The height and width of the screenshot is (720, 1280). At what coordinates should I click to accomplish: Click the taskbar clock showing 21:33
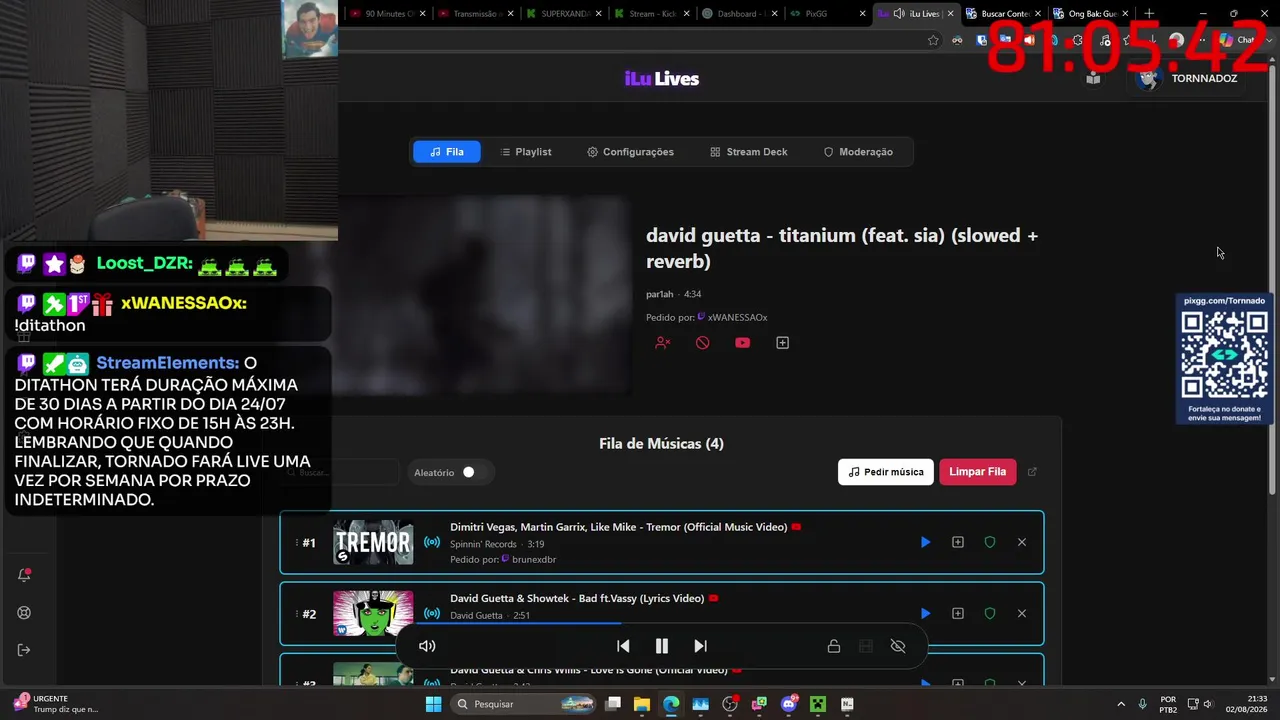tap(1244, 704)
